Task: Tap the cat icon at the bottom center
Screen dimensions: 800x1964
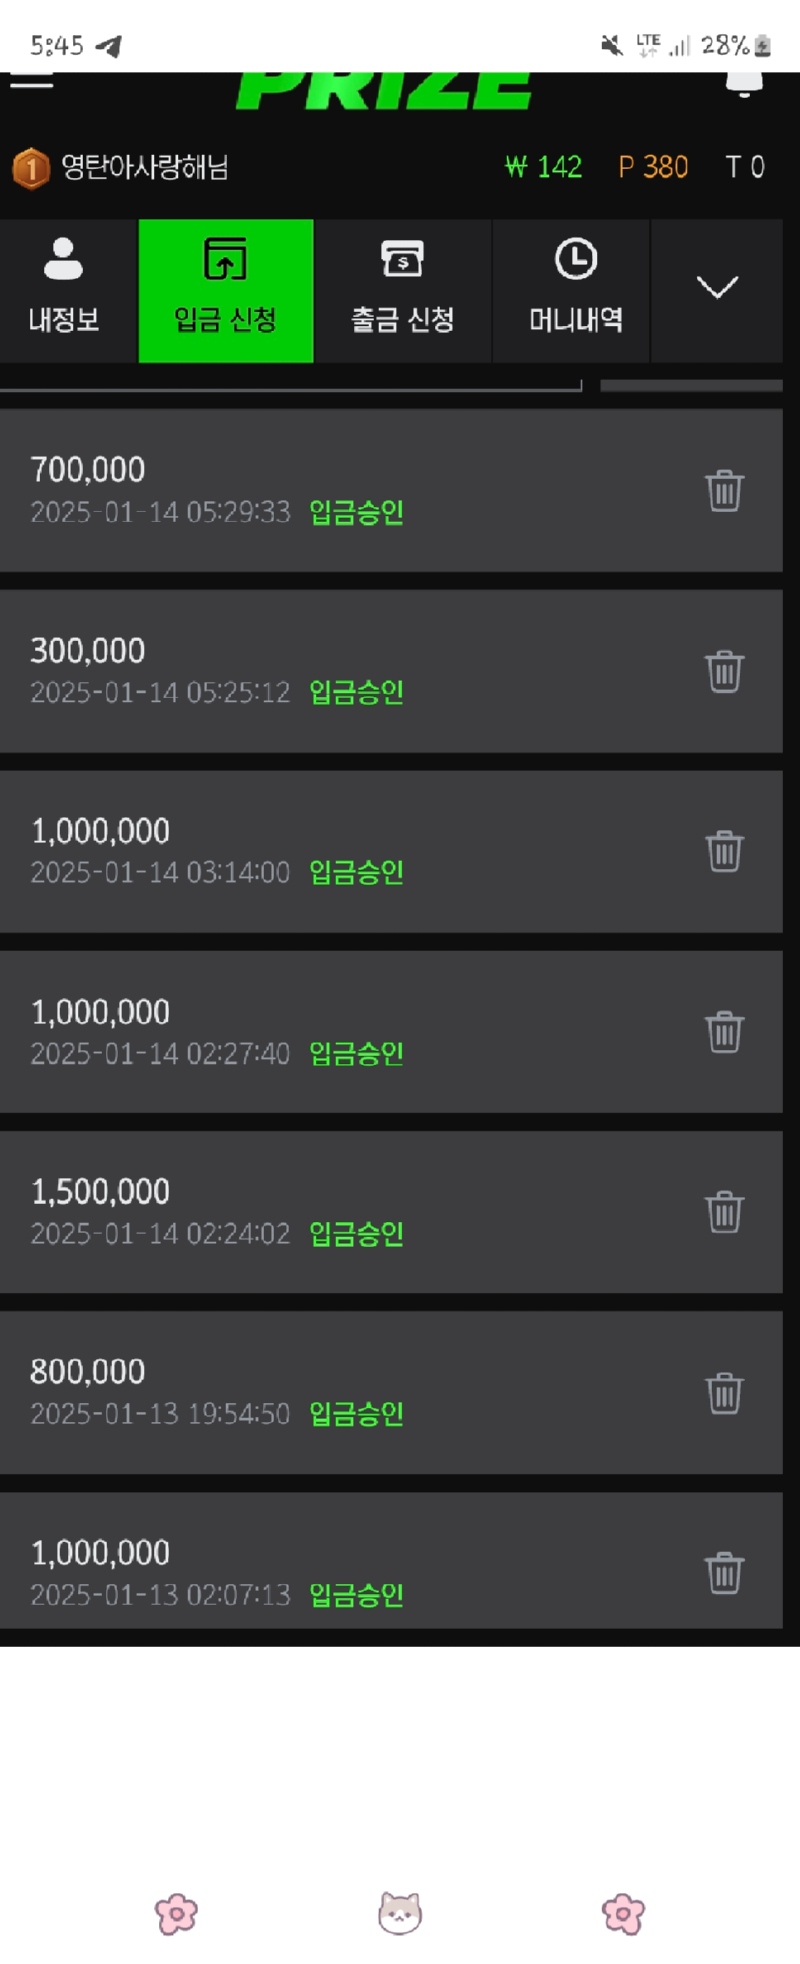Action: [x=400, y=1913]
